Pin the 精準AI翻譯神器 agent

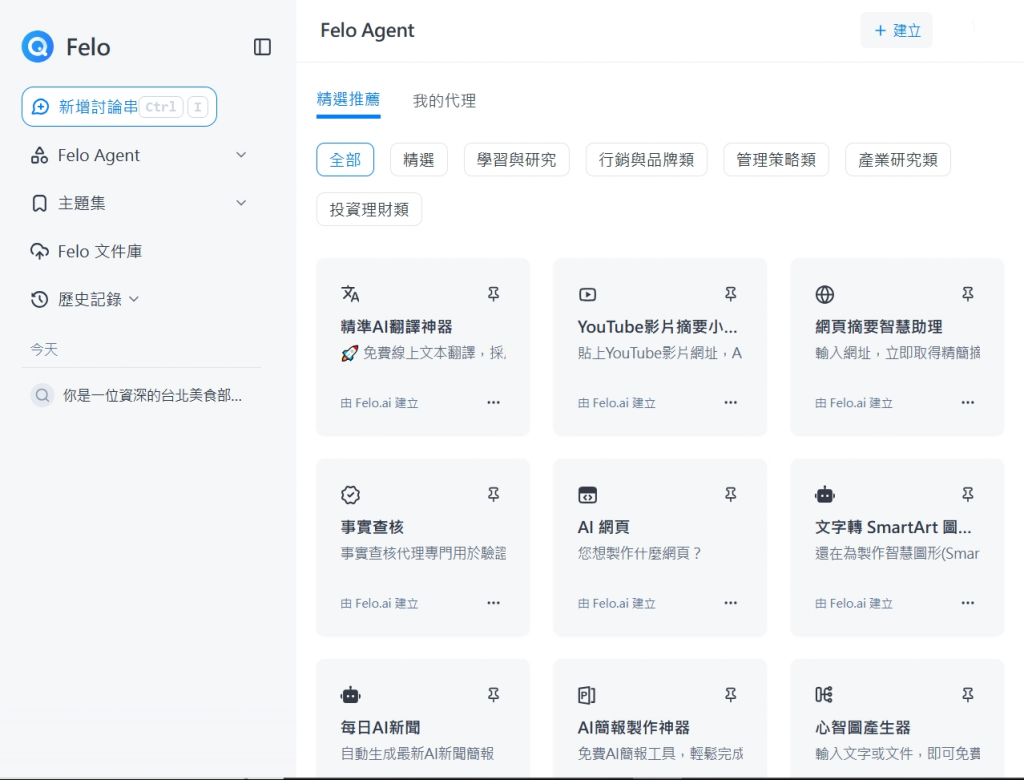[494, 294]
